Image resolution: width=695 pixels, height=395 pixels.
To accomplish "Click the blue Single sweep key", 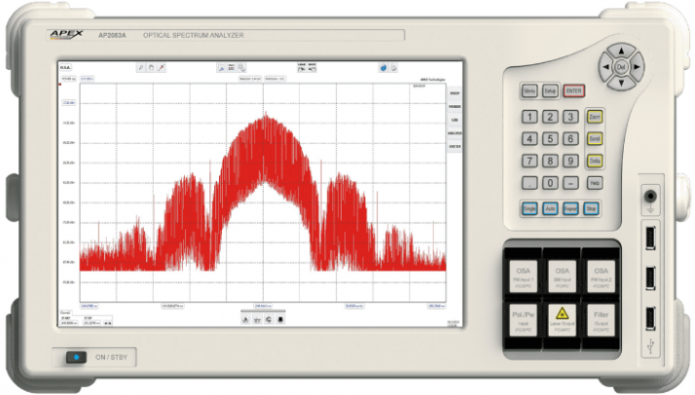I will pyautogui.click(x=529, y=208).
